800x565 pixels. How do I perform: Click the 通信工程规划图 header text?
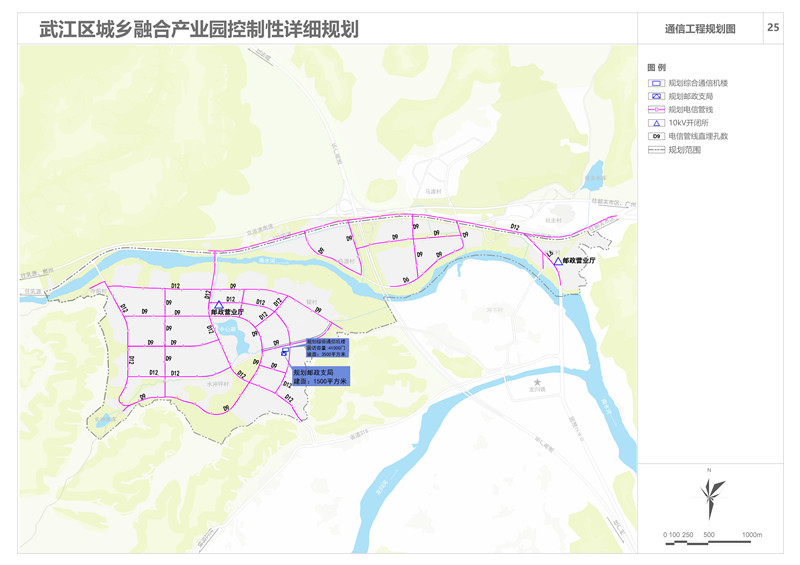coord(700,29)
